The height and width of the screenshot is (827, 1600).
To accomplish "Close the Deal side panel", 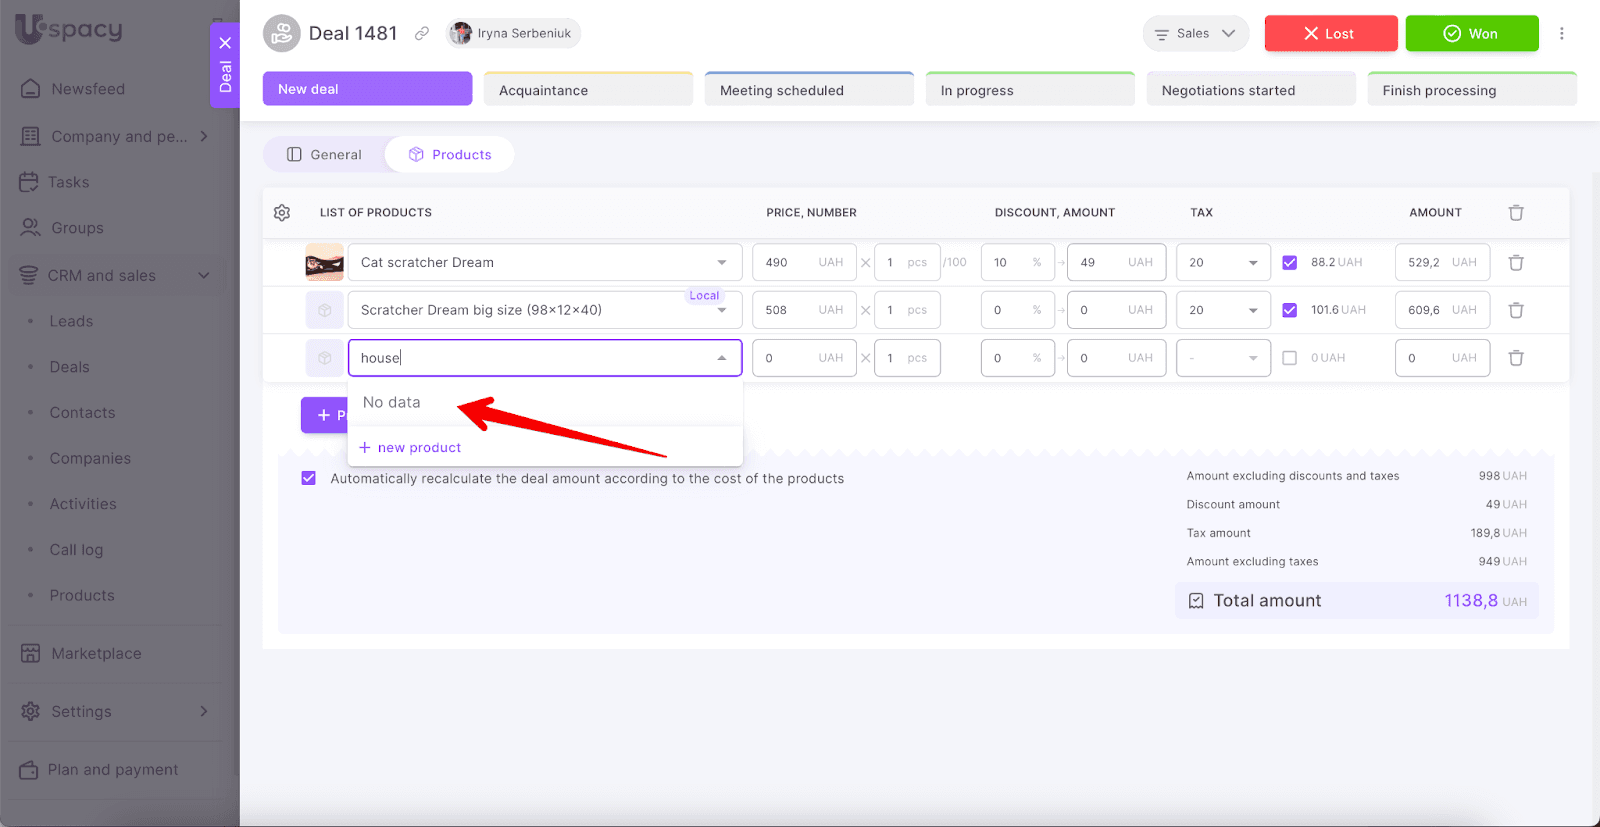I will click(225, 43).
